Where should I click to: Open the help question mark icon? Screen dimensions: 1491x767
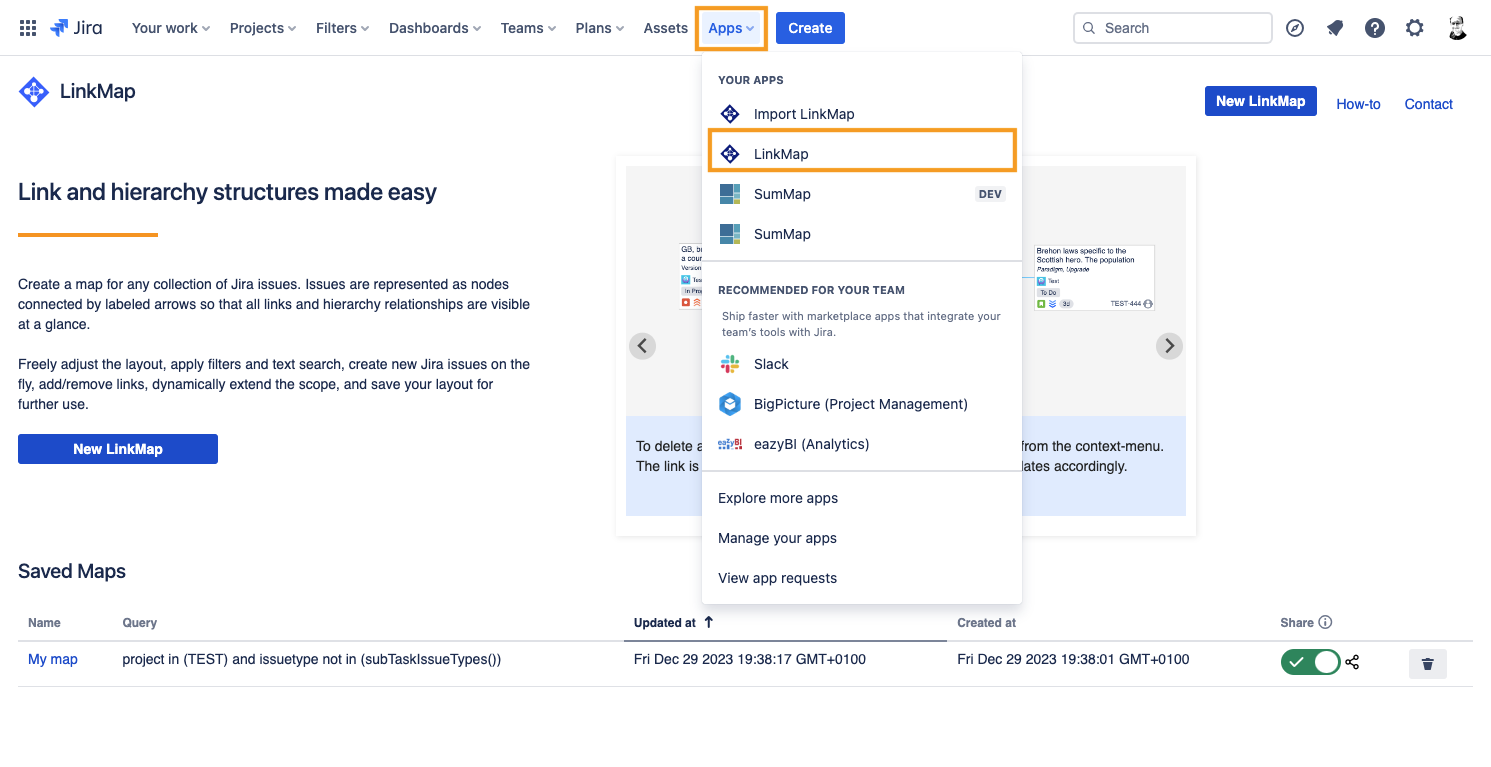1375,28
